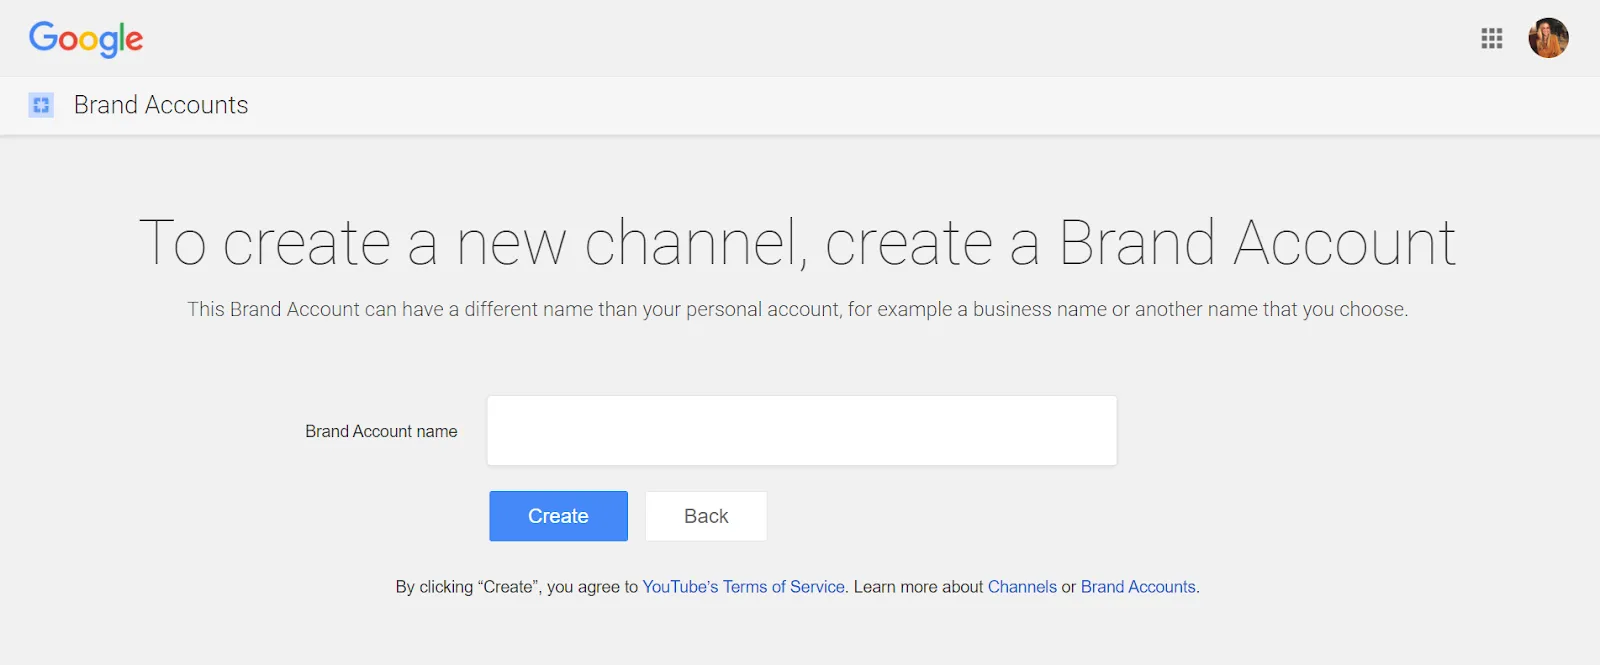Open the account profile avatar
This screenshot has width=1600, height=665.
click(1548, 38)
